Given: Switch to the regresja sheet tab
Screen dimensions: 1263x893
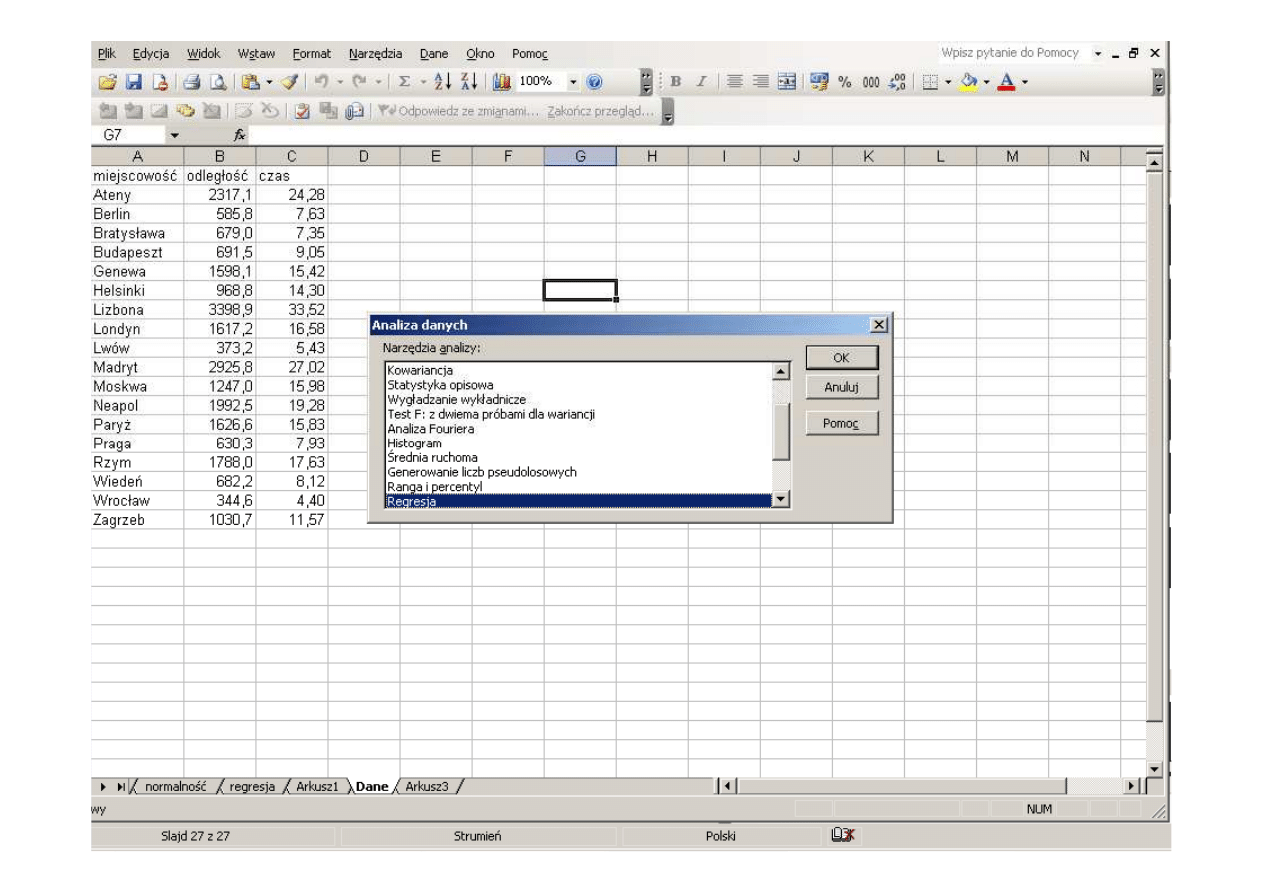Looking at the screenshot, I should point(251,786).
